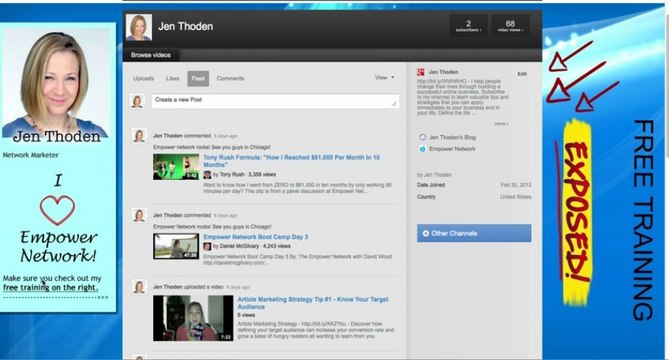Screen dimensions: 669x360
Task: Switch to the Uploads tab
Action: [143, 78]
